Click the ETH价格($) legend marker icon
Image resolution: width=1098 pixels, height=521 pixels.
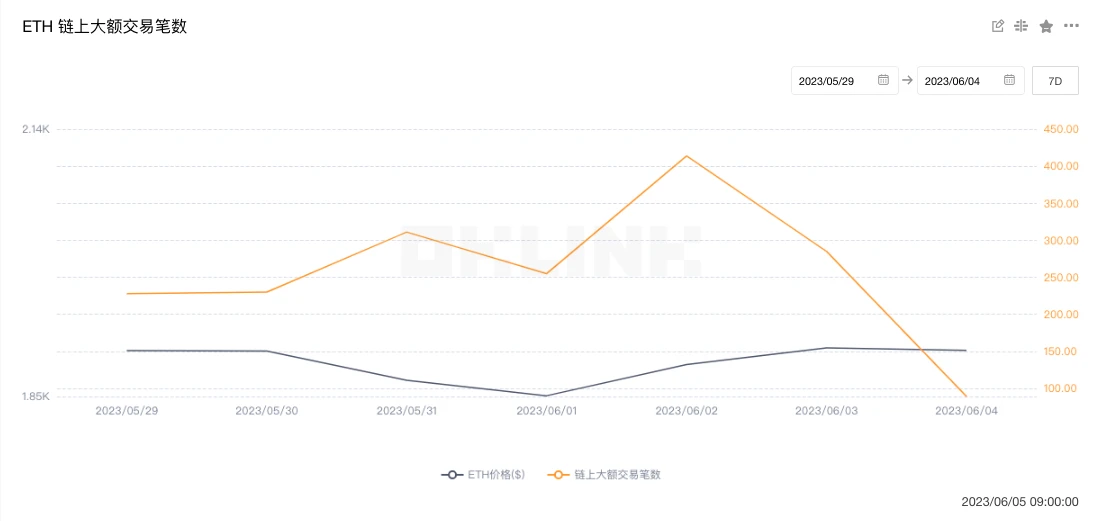pyautogui.click(x=452, y=474)
